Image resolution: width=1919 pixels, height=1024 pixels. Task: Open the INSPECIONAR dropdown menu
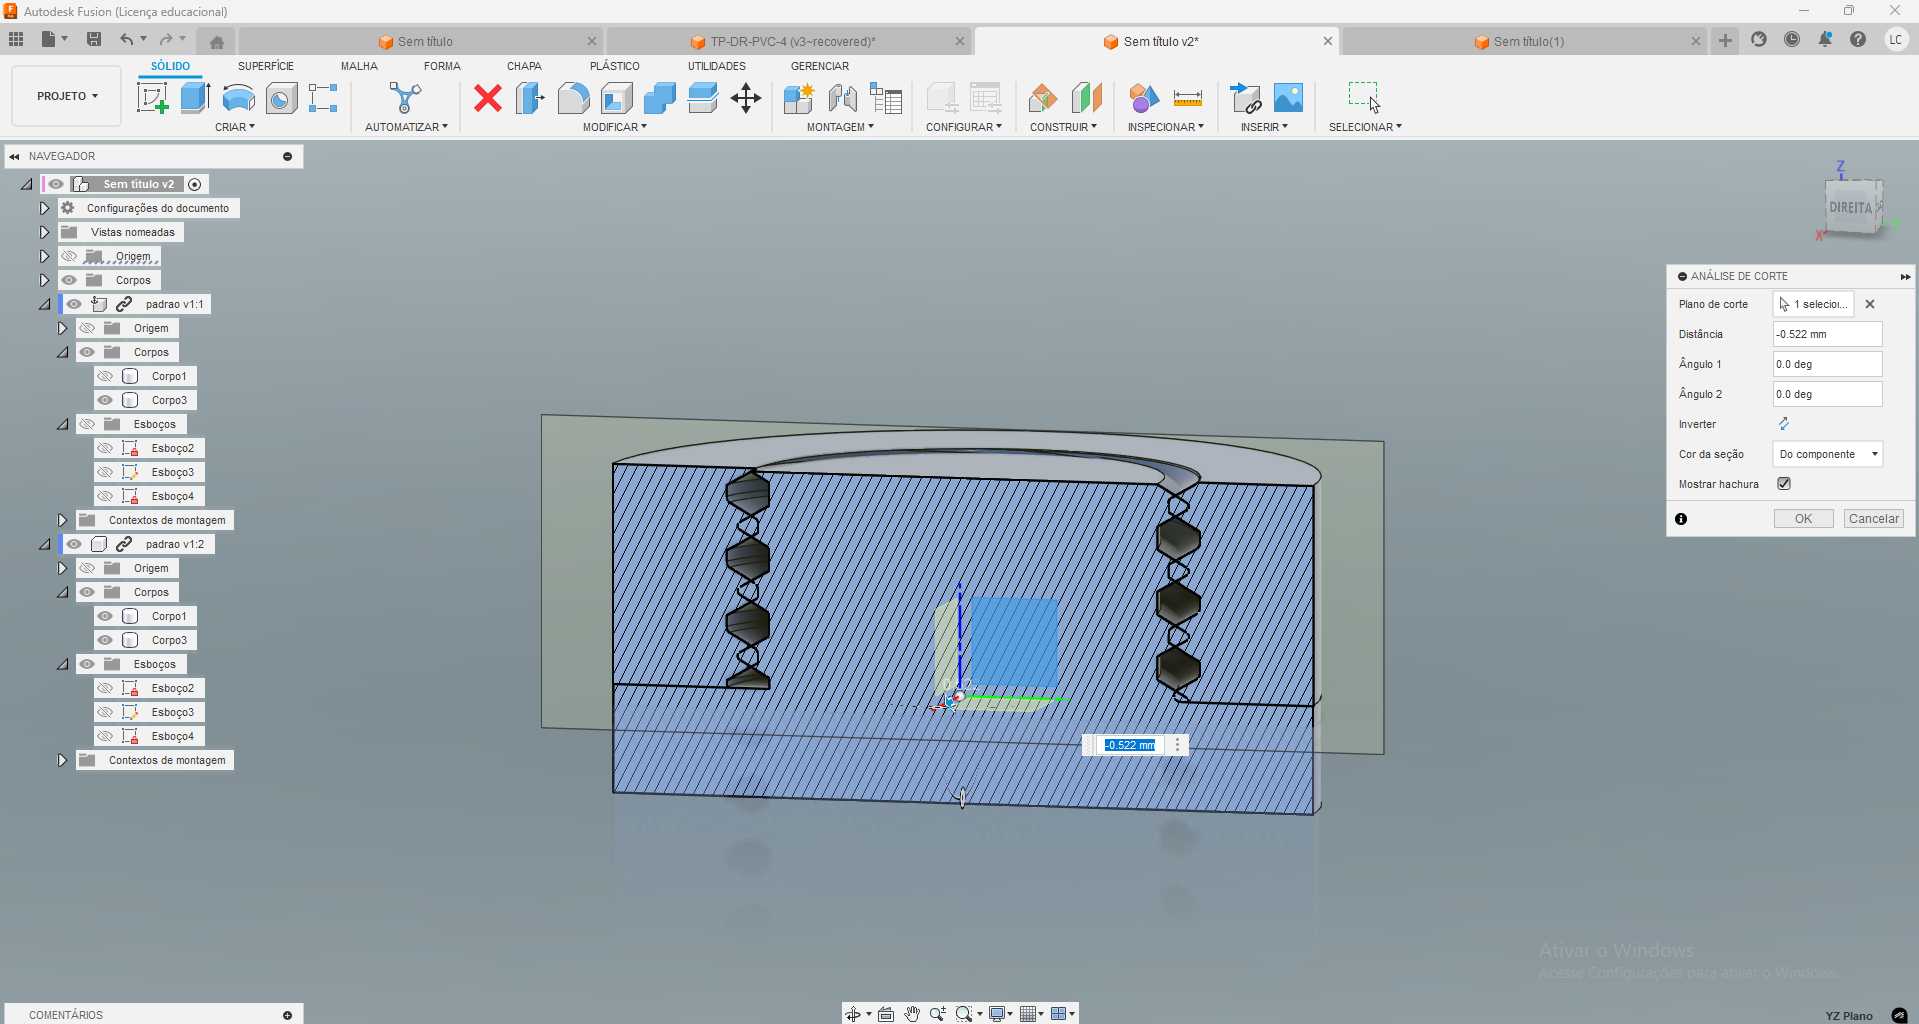click(x=1166, y=127)
